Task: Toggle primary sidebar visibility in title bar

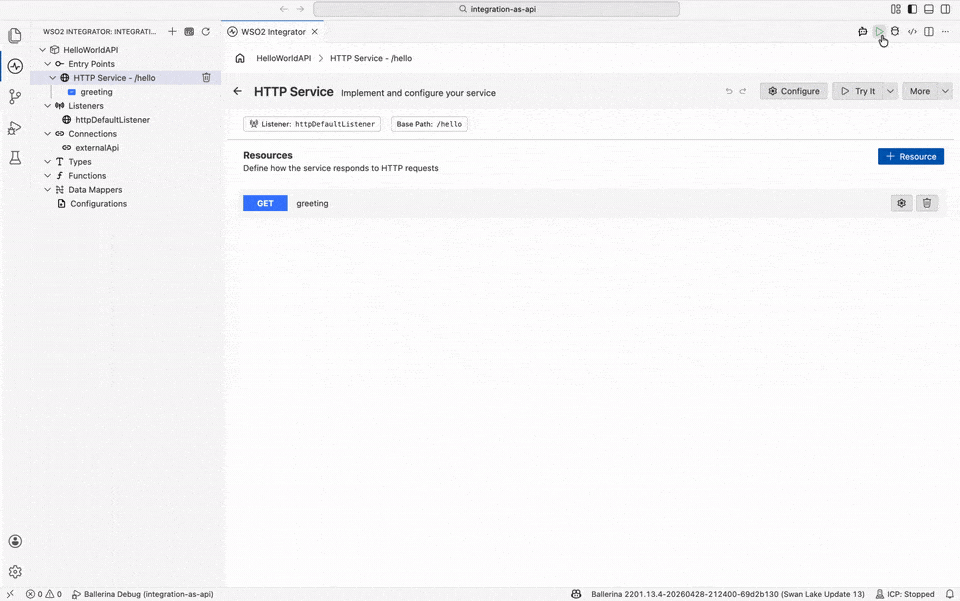Action: [x=912, y=9]
